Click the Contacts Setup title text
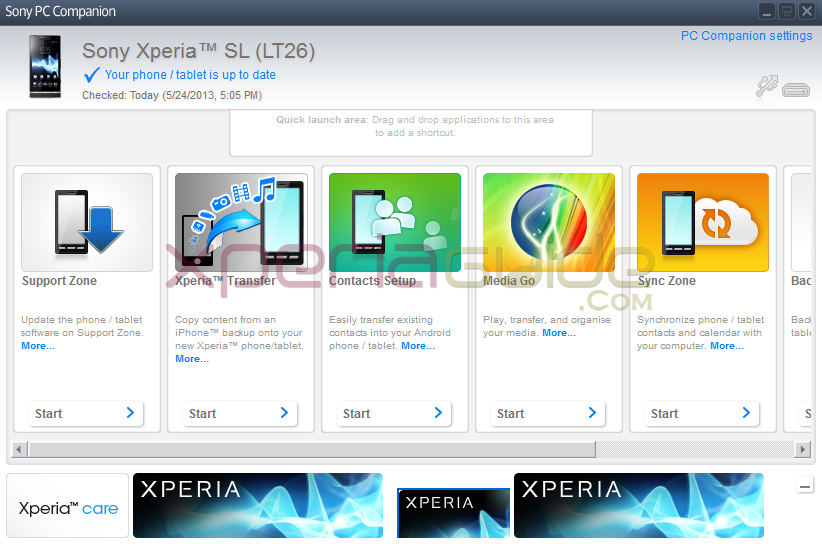Image resolution: width=822 pixels, height=544 pixels. (x=372, y=281)
